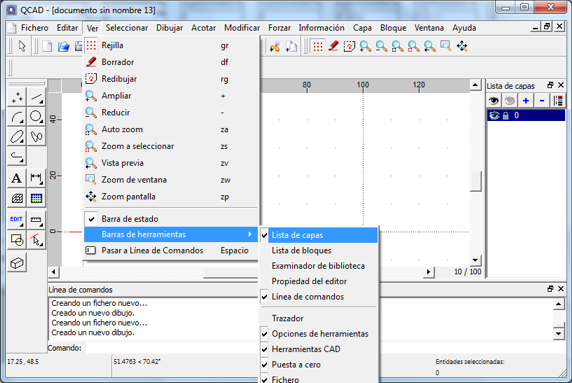Click the Comando input field
This screenshot has height=383, width=572.
pyautogui.click(x=171, y=348)
